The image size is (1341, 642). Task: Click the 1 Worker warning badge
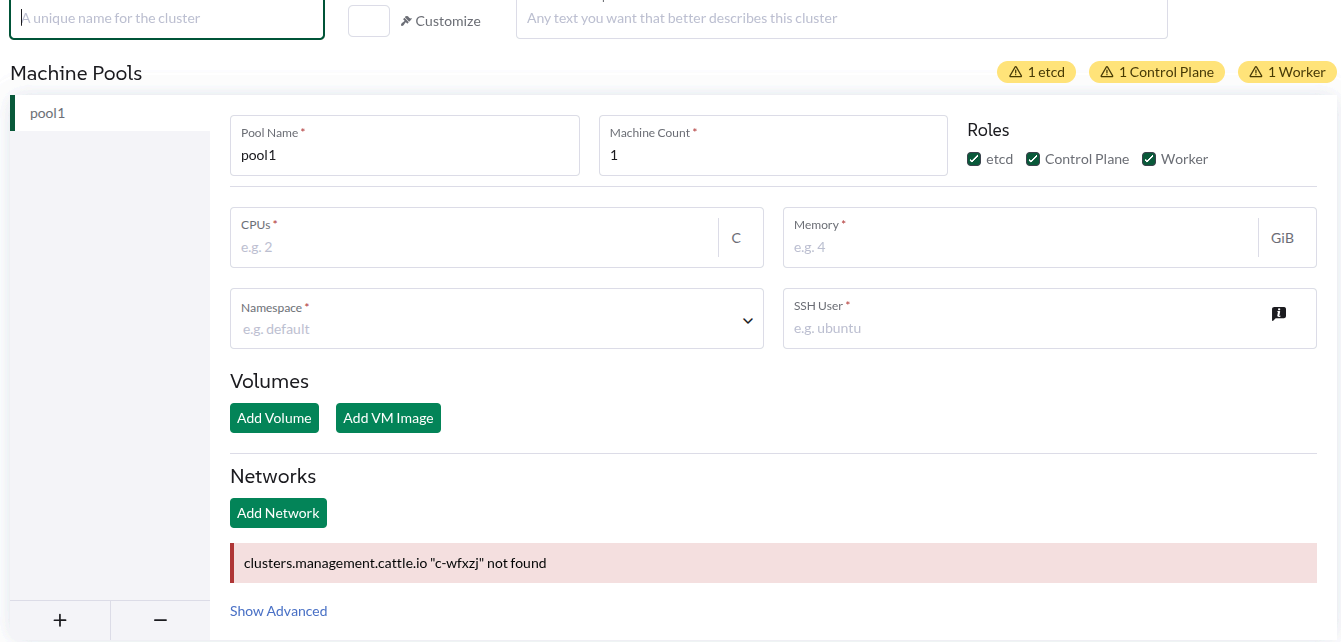(x=1287, y=72)
